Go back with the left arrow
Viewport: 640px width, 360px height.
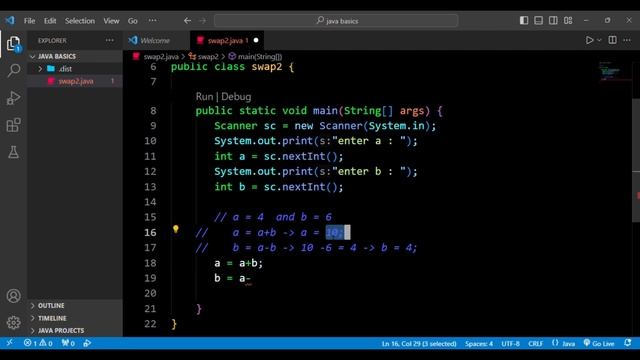click(187, 20)
